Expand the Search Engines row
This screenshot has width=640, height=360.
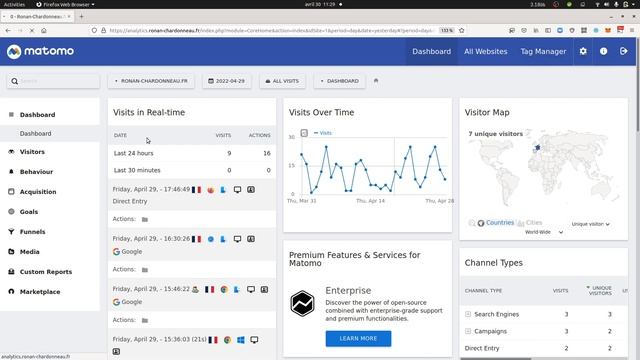pyautogui.click(x=468, y=314)
